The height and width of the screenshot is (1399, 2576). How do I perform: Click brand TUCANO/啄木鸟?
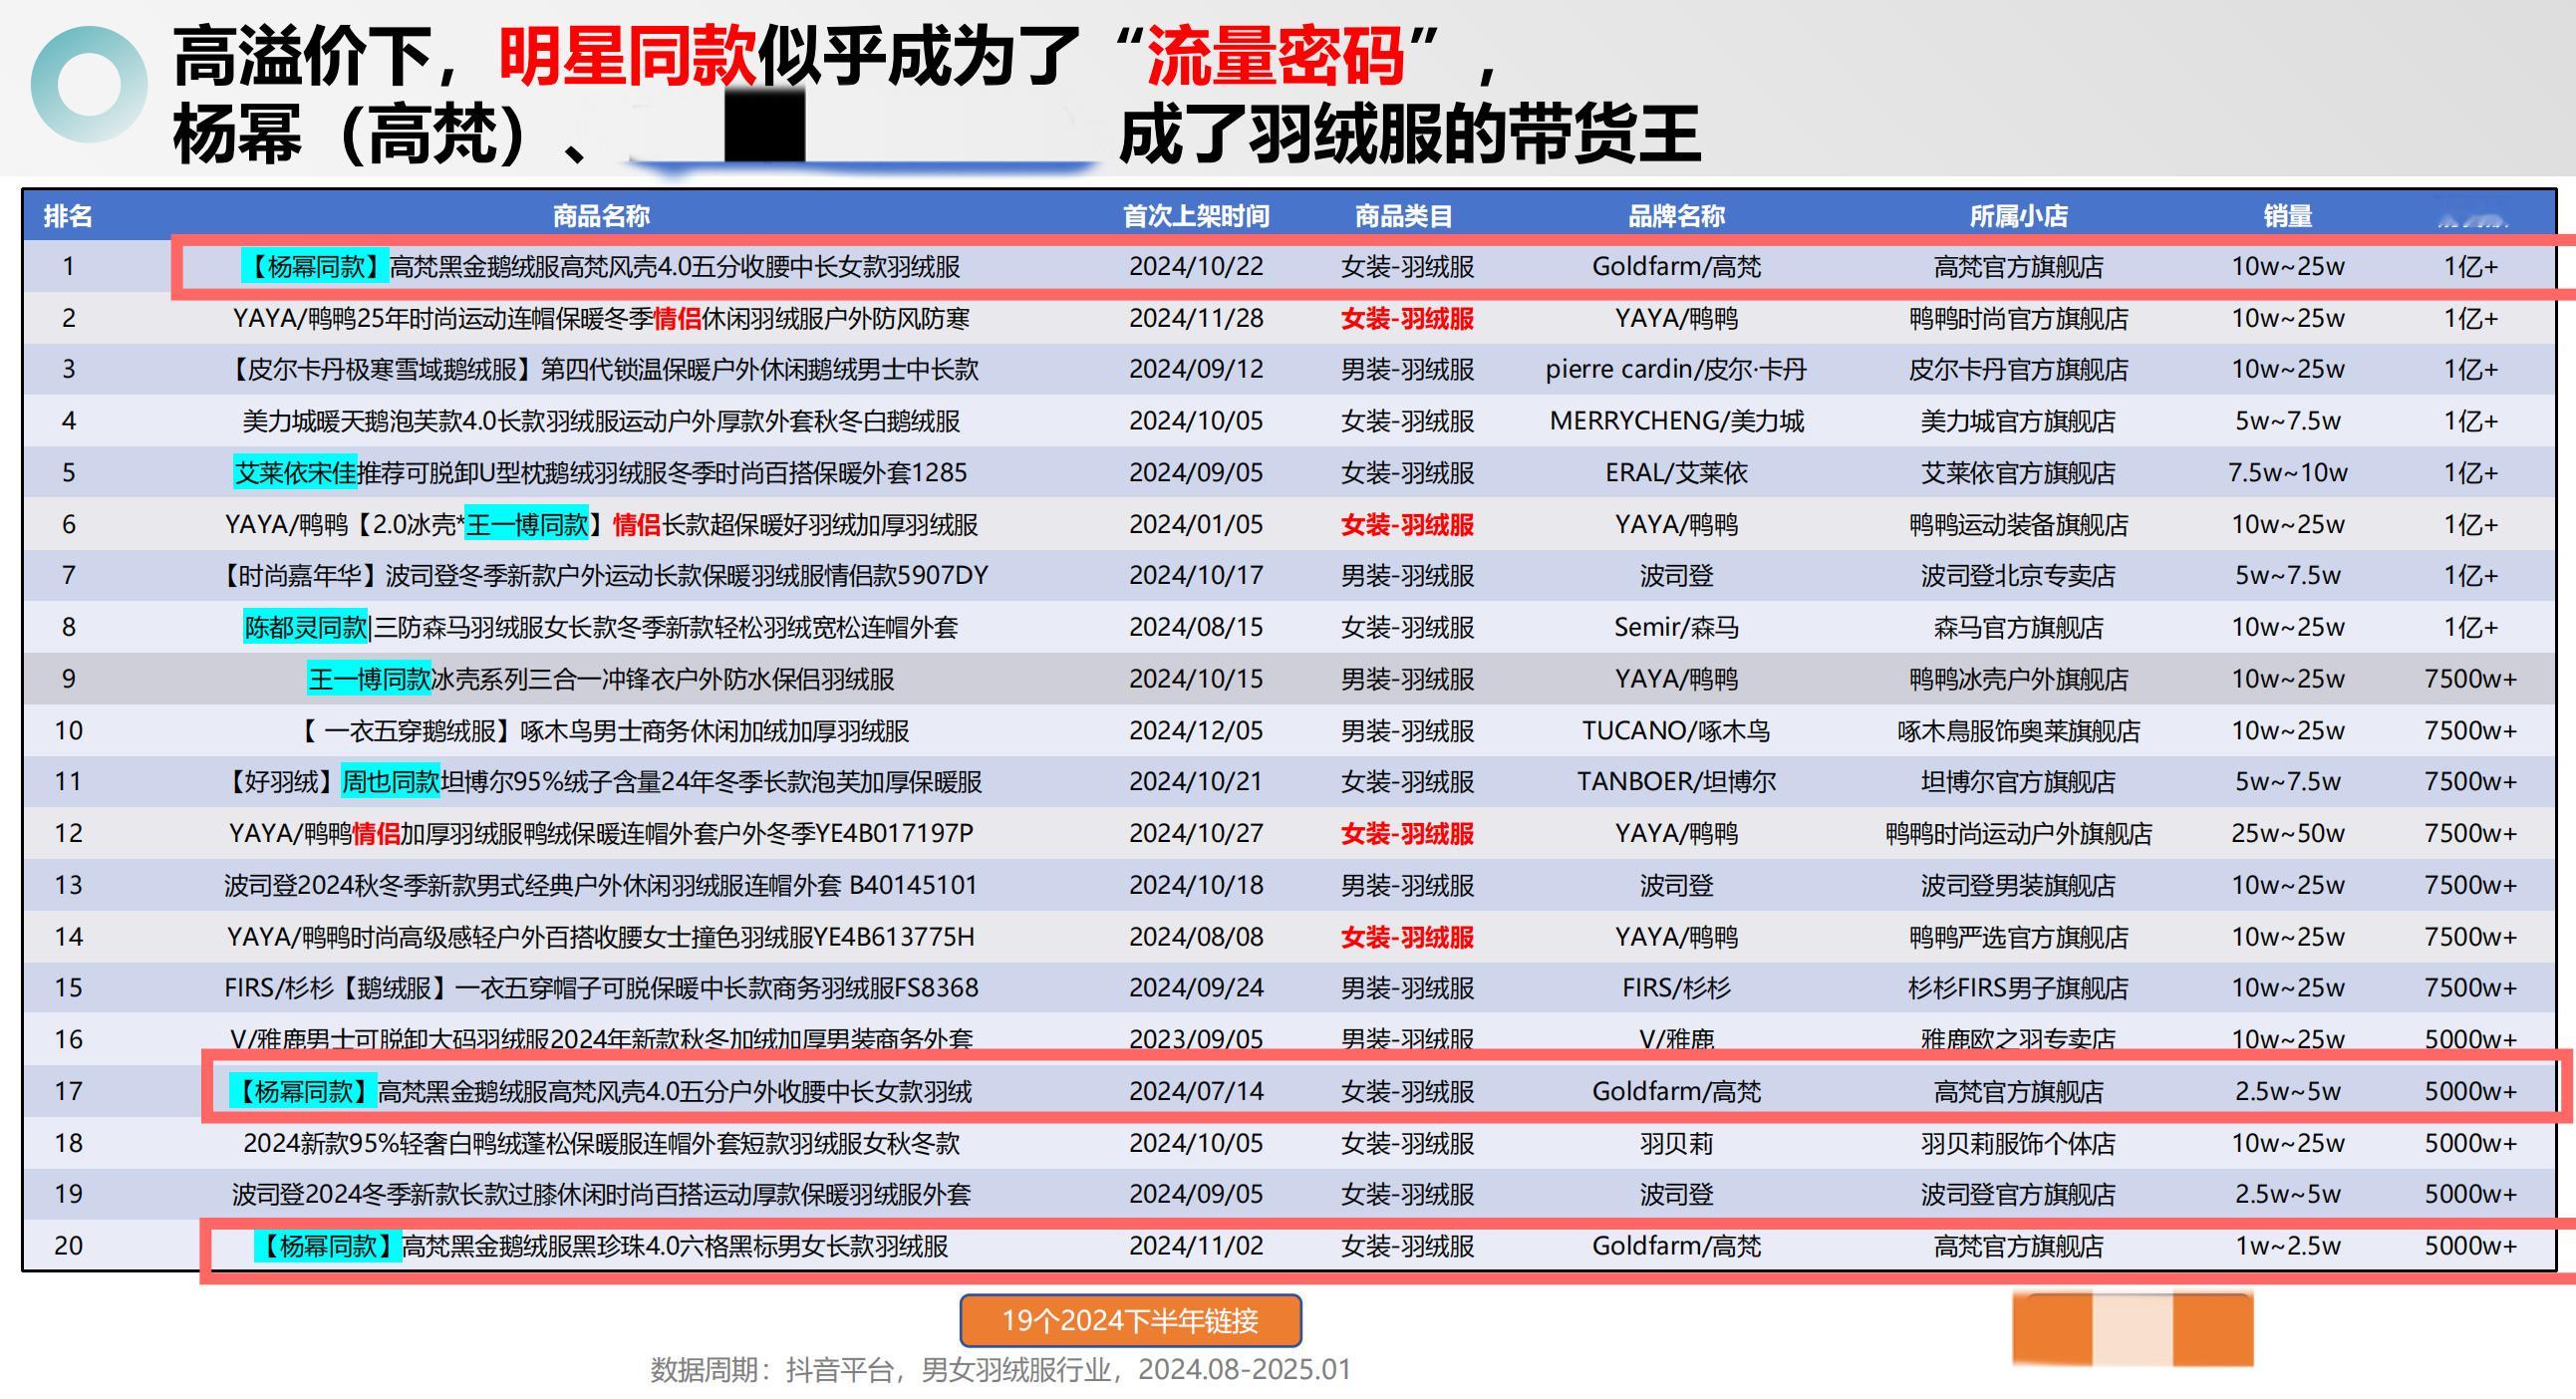click(1676, 731)
